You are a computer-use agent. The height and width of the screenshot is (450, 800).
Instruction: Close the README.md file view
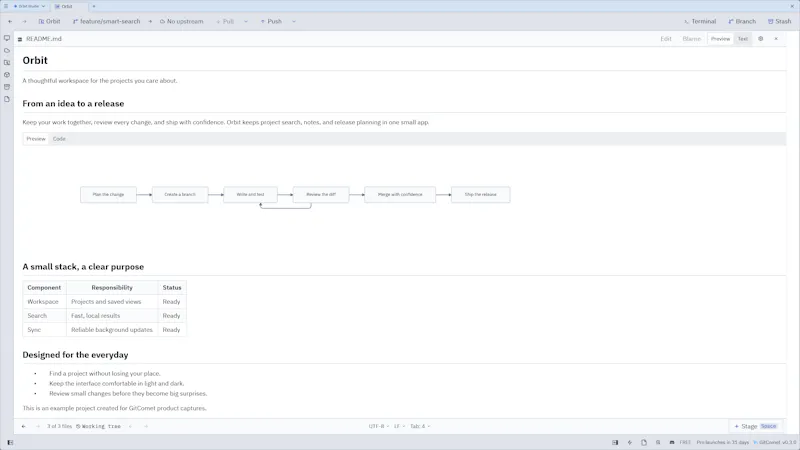tap(776, 39)
